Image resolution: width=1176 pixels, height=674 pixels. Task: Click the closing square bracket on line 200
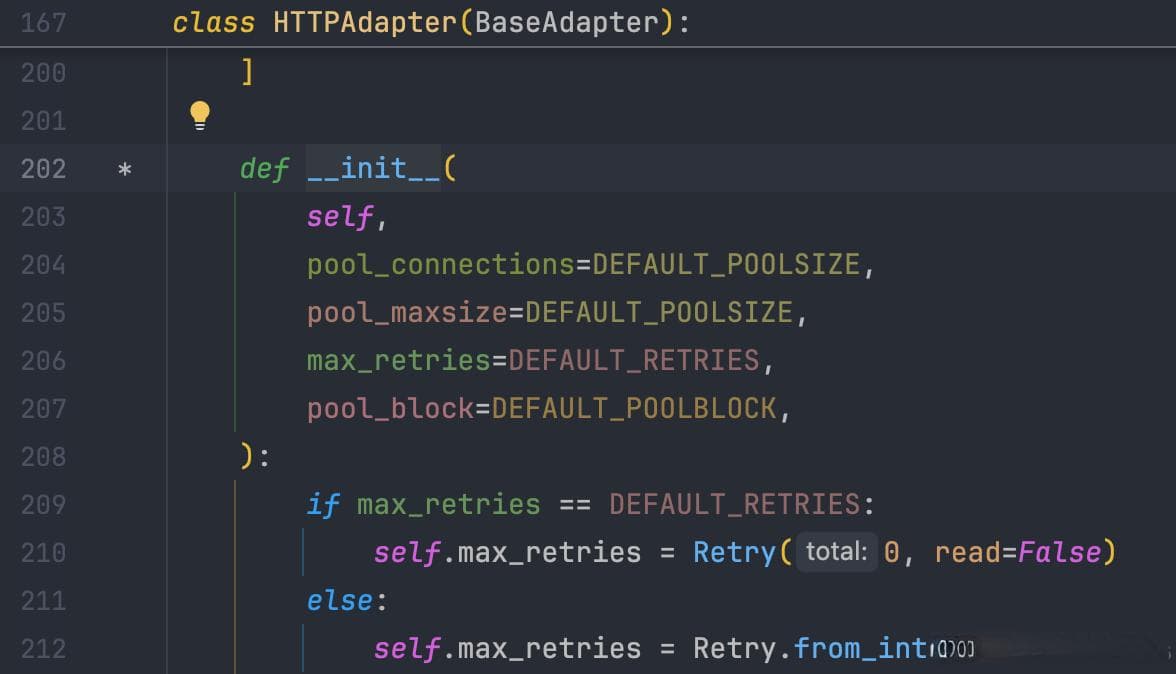pos(248,73)
